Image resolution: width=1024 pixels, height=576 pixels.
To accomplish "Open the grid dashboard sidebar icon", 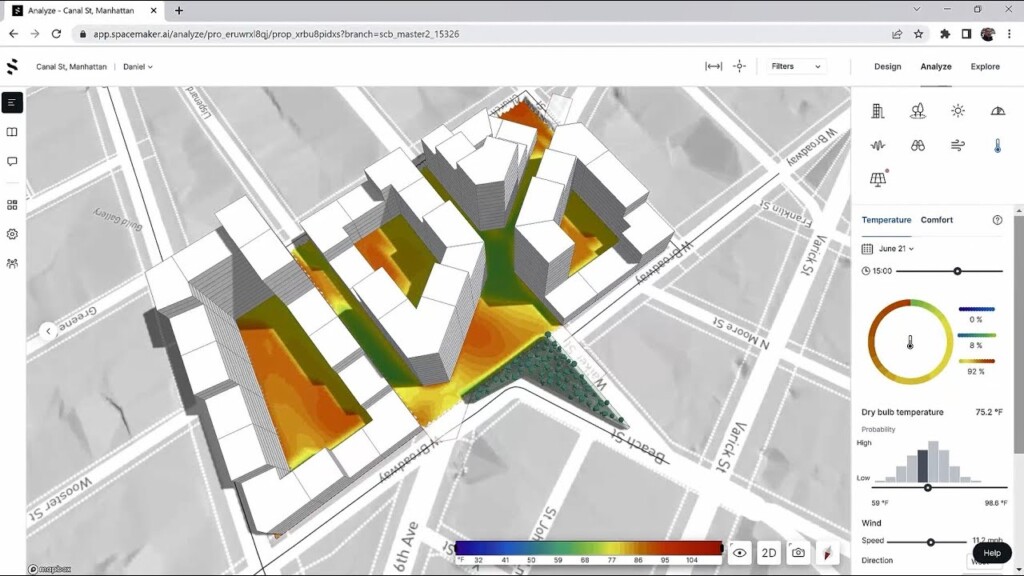I will tap(12, 204).
